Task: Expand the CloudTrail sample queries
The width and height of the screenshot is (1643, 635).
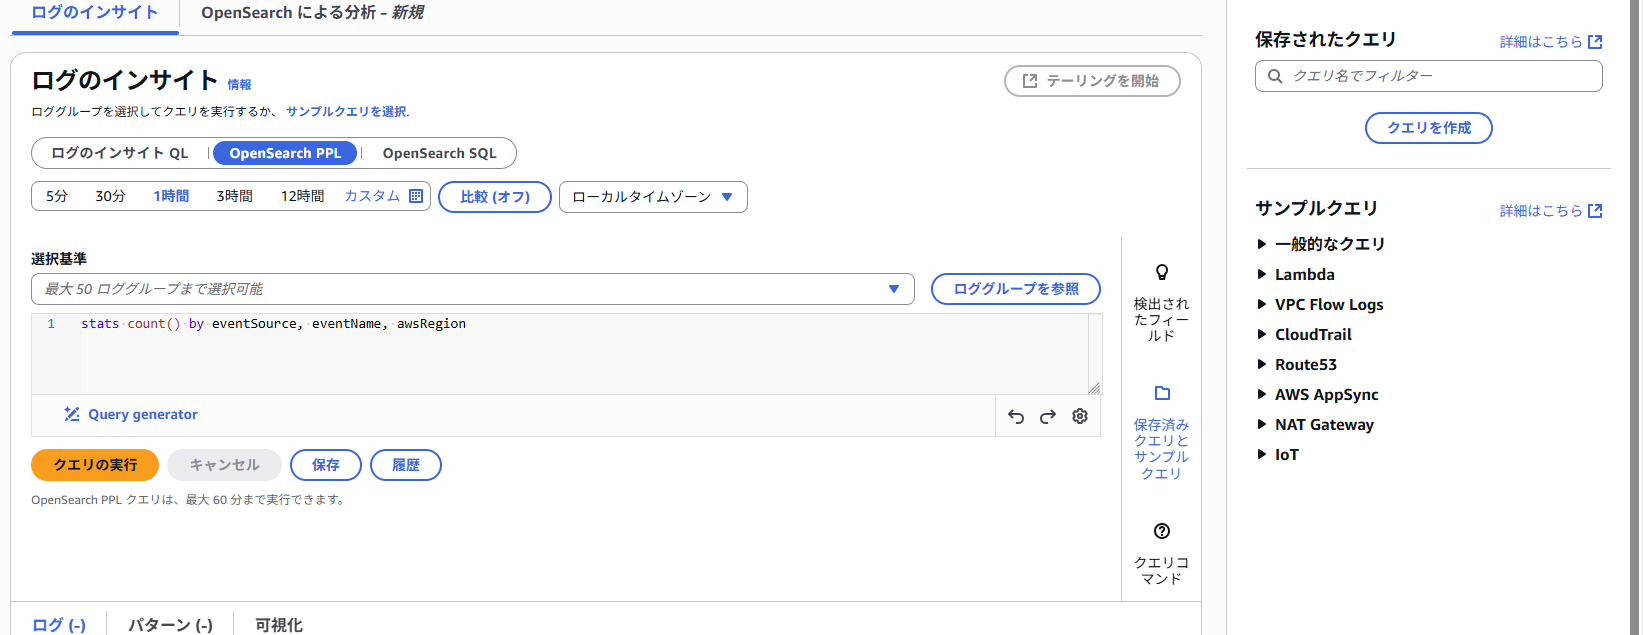Action: pyautogui.click(x=1304, y=334)
